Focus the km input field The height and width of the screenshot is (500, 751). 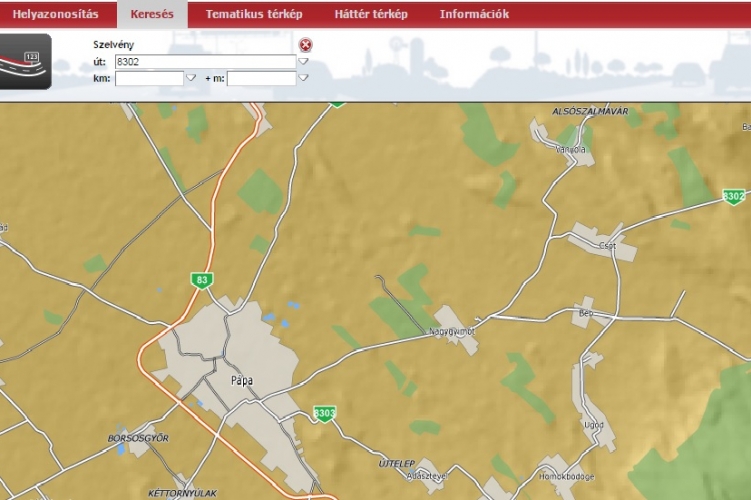(149, 78)
